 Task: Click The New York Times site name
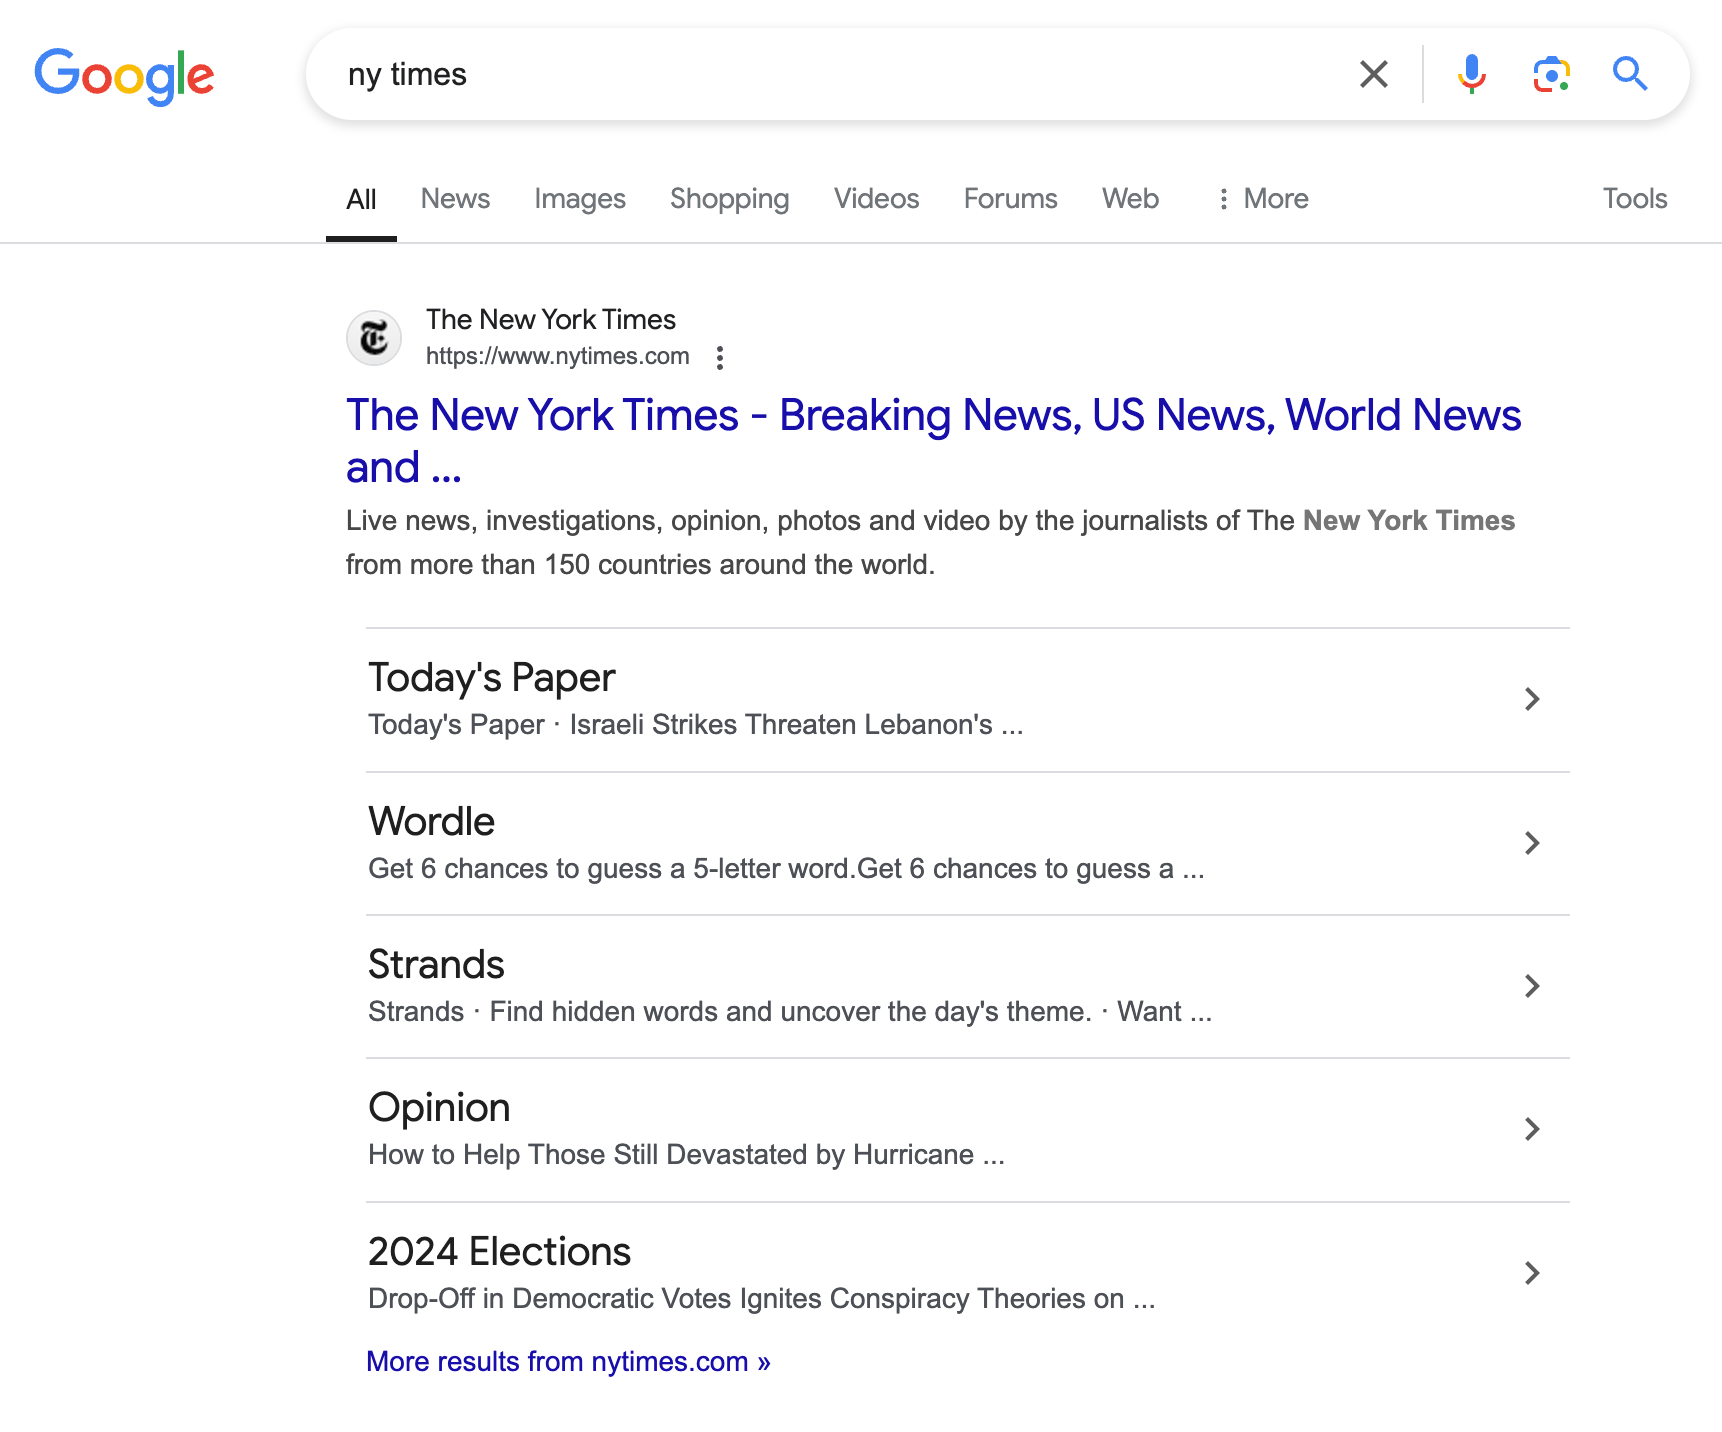pyautogui.click(x=551, y=320)
